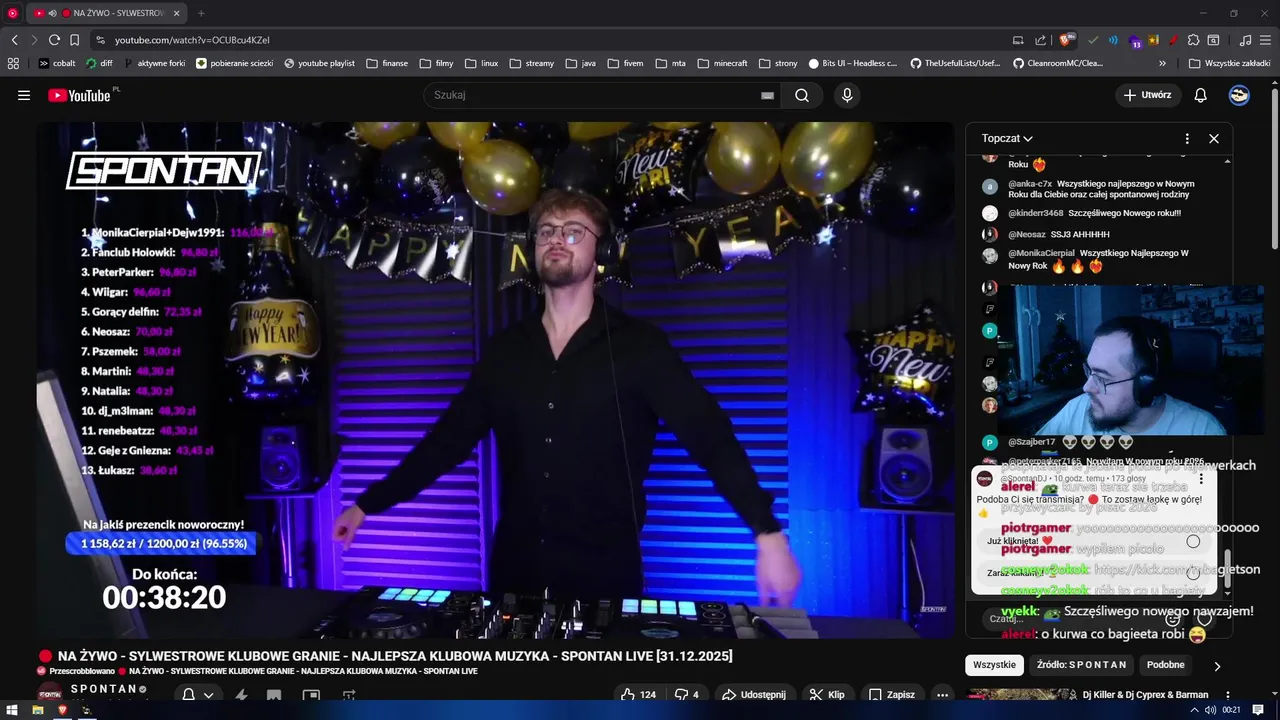Image resolution: width=1280 pixels, height=720 pixels.
Task: Select the "Wszystkie" filter chip
Action: pyautogui.click(x=995, y=665)
